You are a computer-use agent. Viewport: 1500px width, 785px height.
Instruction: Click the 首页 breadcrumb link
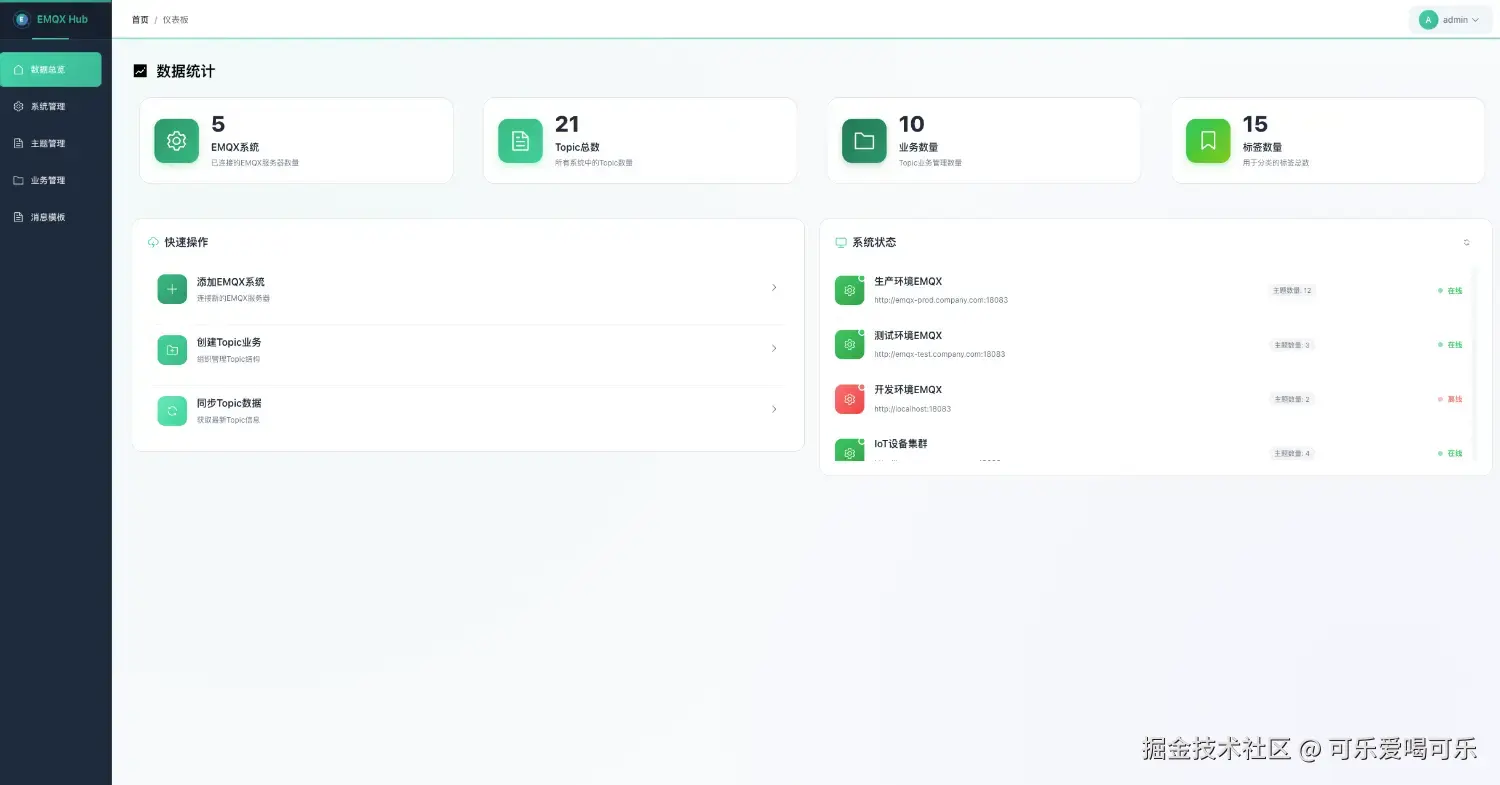tap(140, 19)
